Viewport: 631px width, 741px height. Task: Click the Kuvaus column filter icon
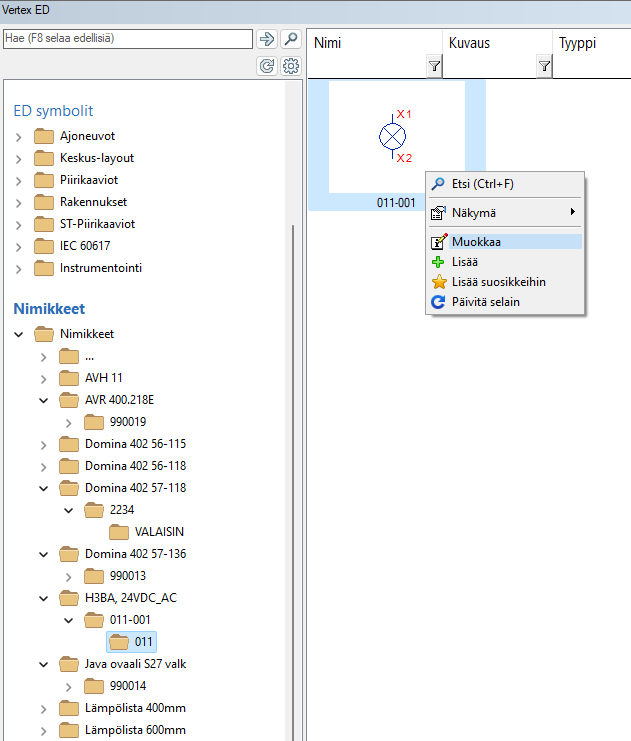click(x=544, y=67)
